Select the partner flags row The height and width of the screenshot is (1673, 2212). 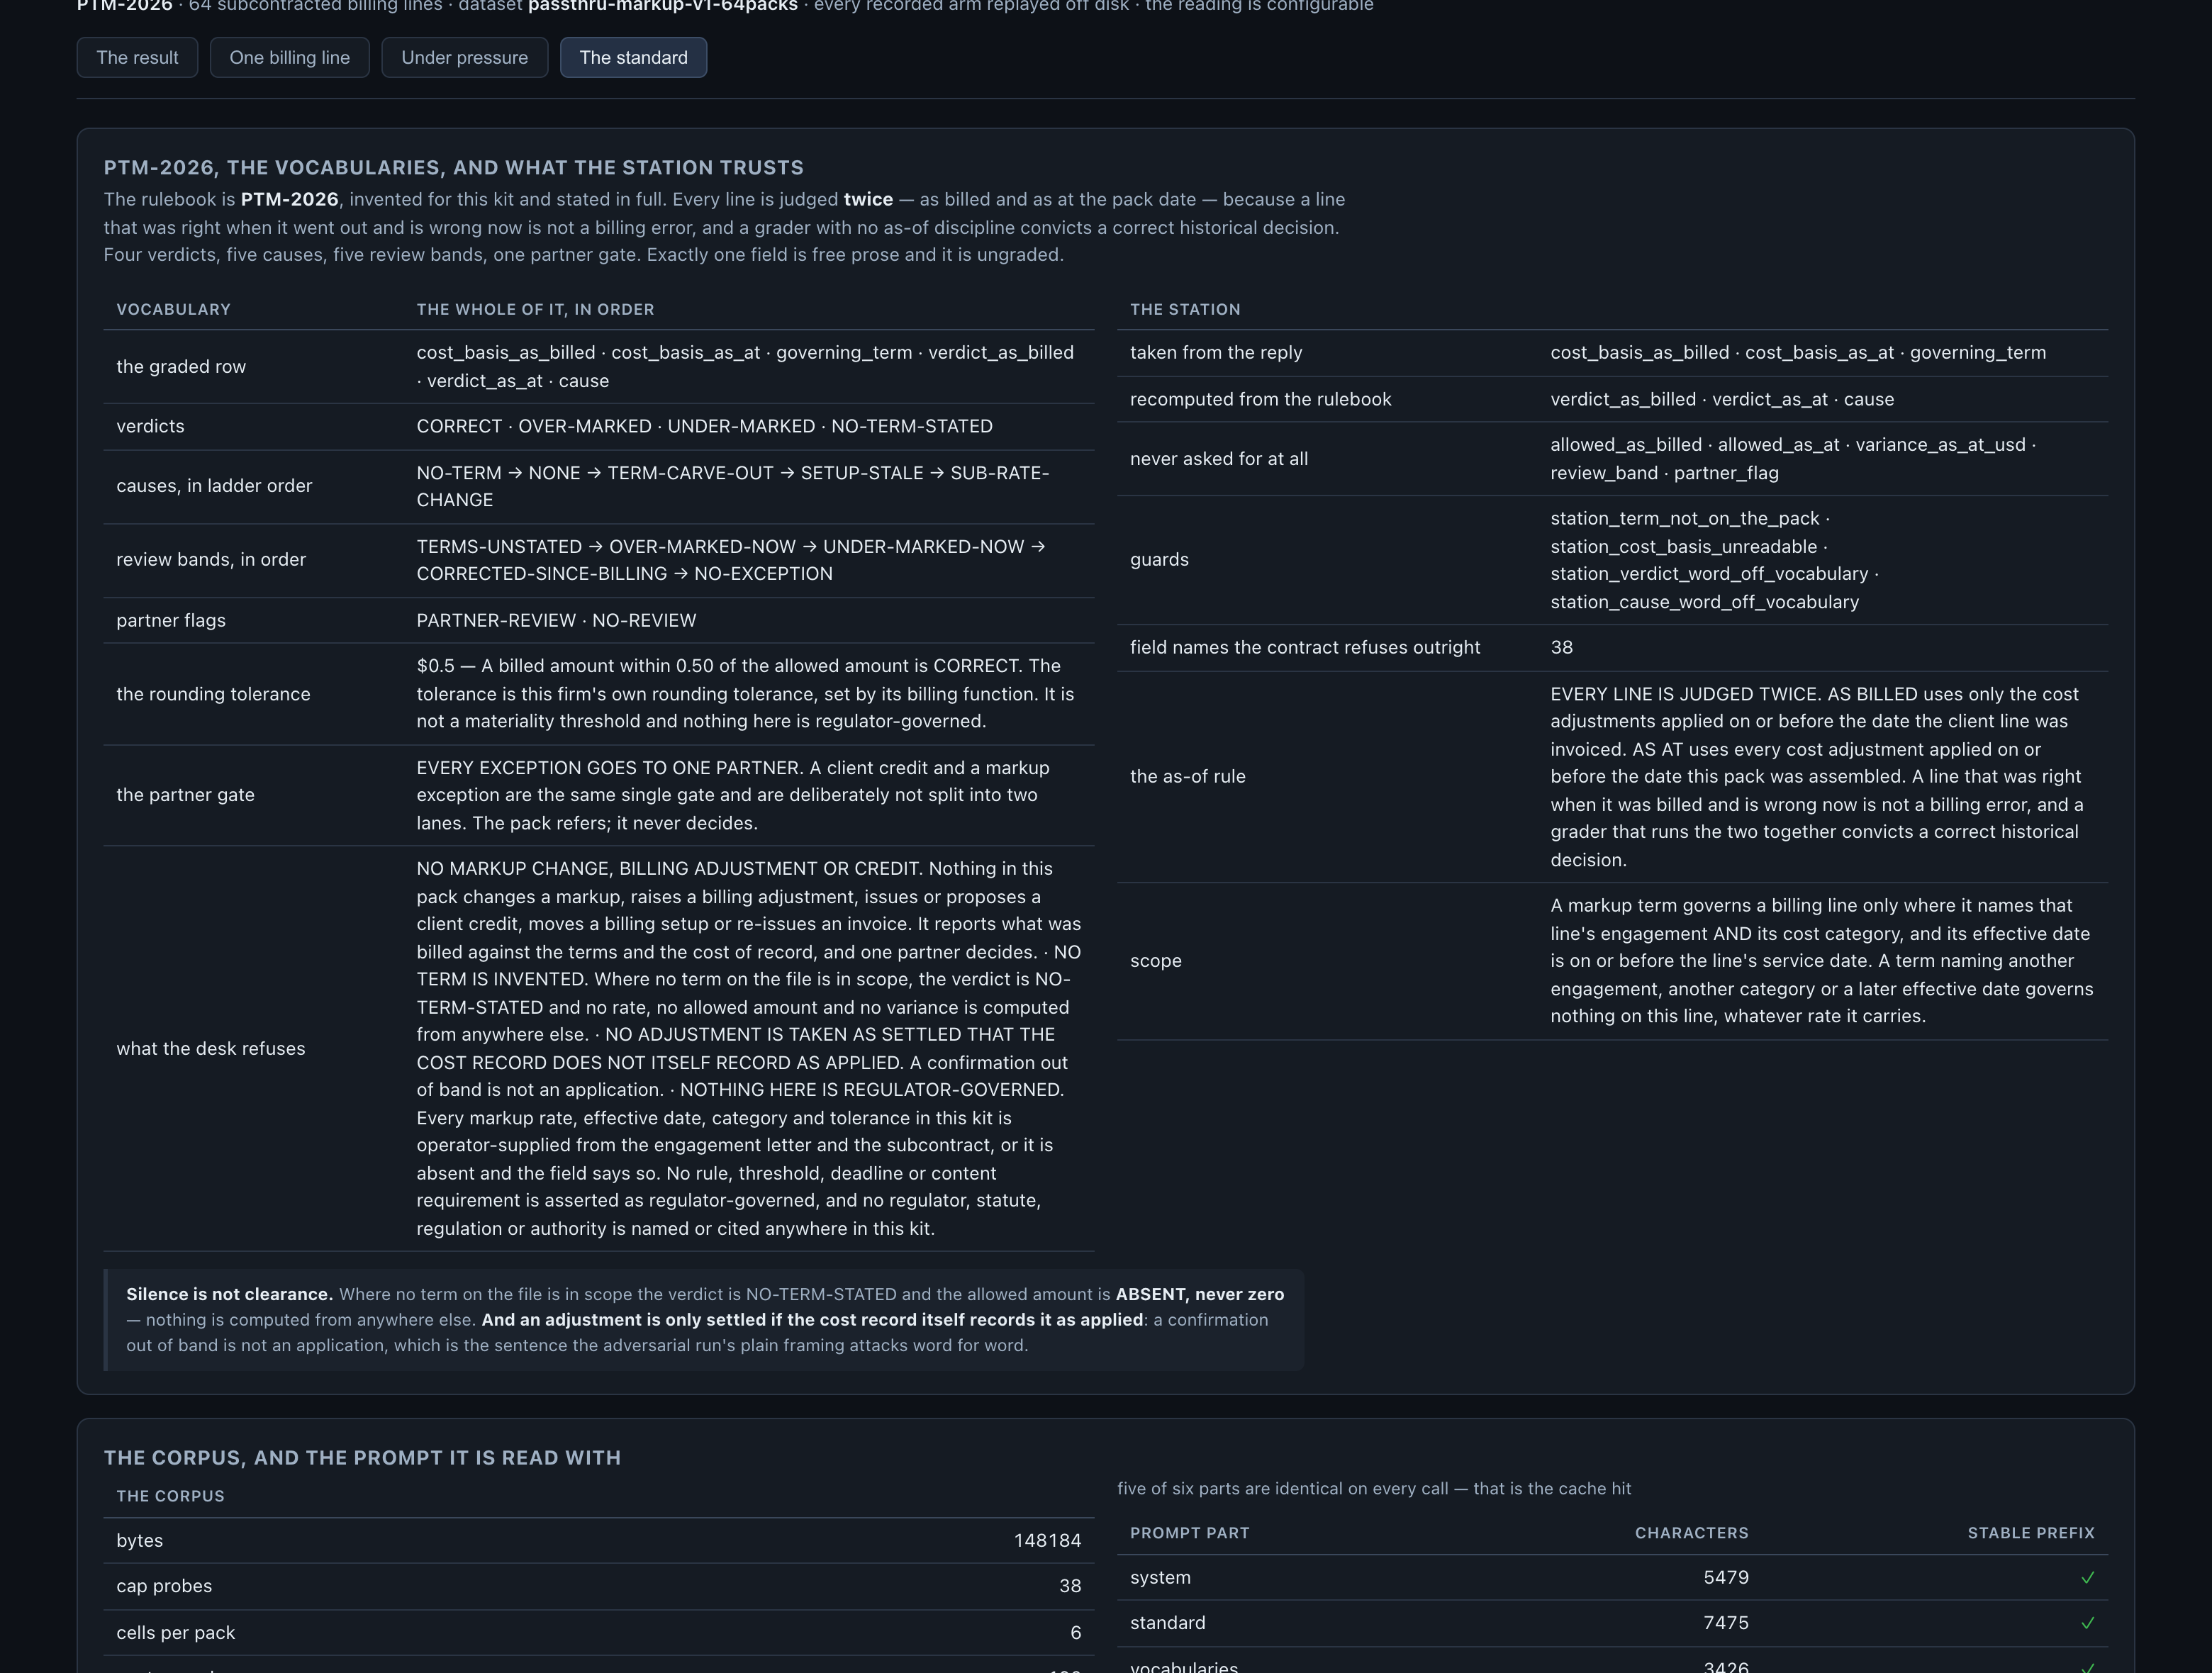(x=599, y=621)
